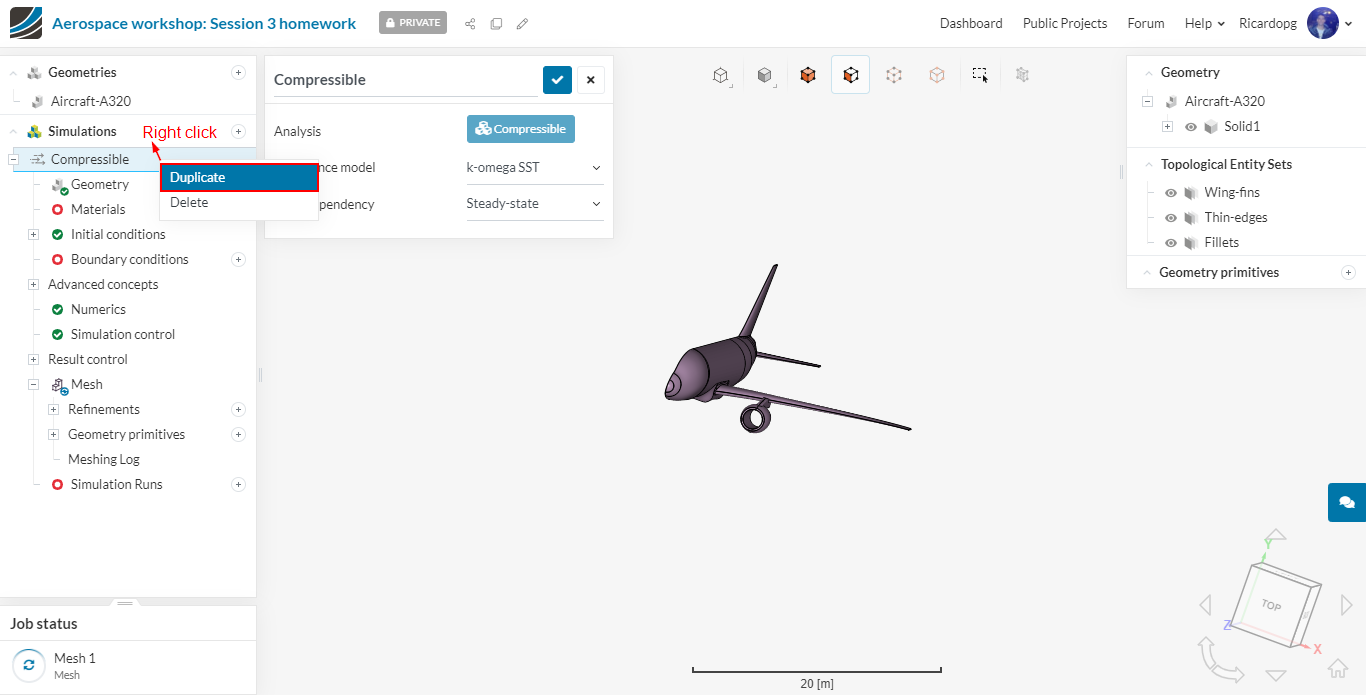Viewport: 1366px width, 695px height.
Task: Click the home view icon near orientation cube
Action: pos(1338,667)
